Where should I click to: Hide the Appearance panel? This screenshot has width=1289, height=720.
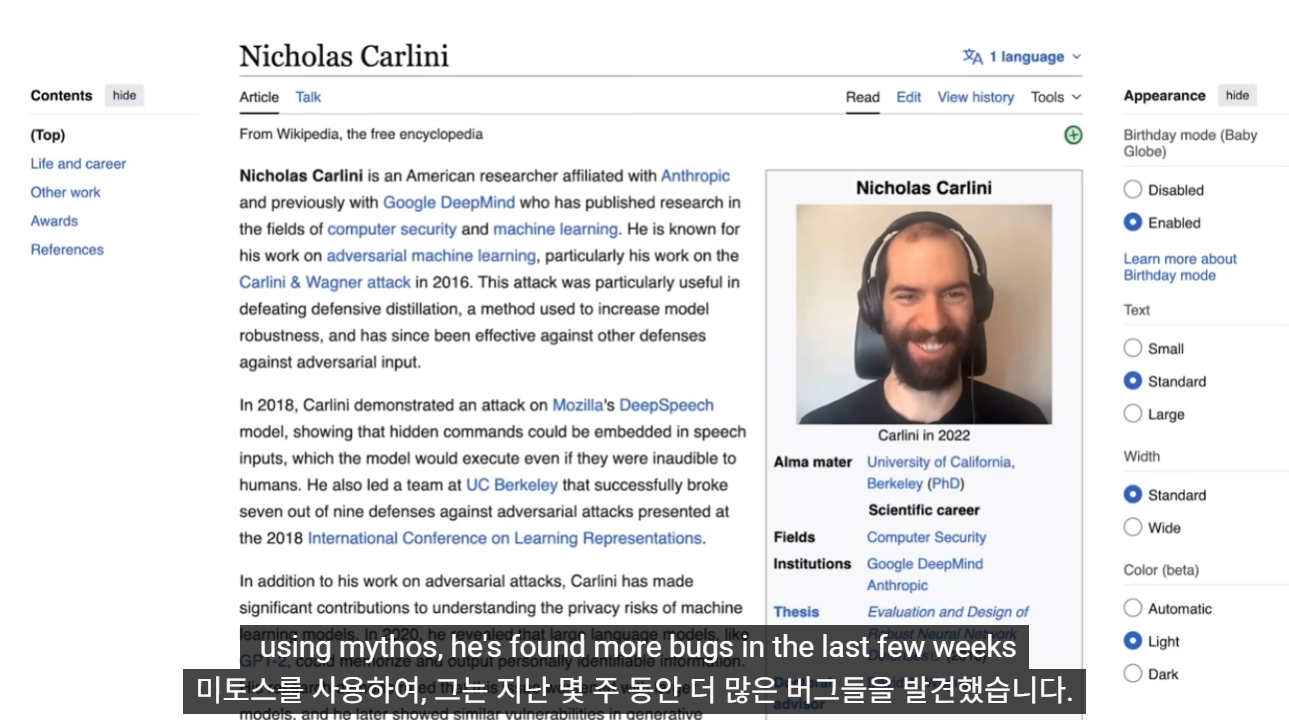click(x=1237, y=96)
